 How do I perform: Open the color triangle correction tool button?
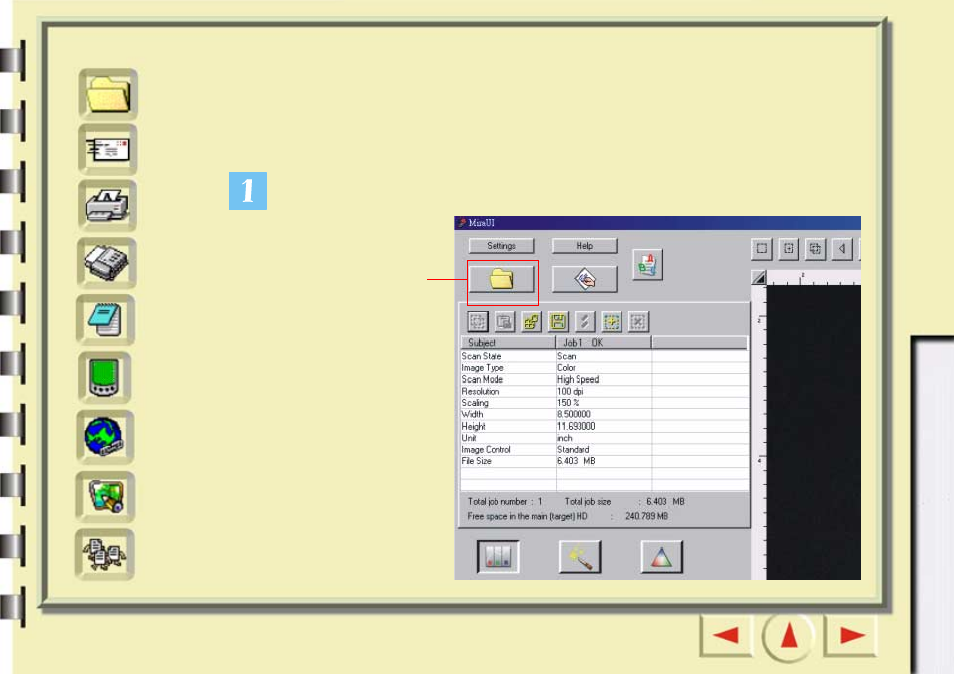tap(662, 557)
